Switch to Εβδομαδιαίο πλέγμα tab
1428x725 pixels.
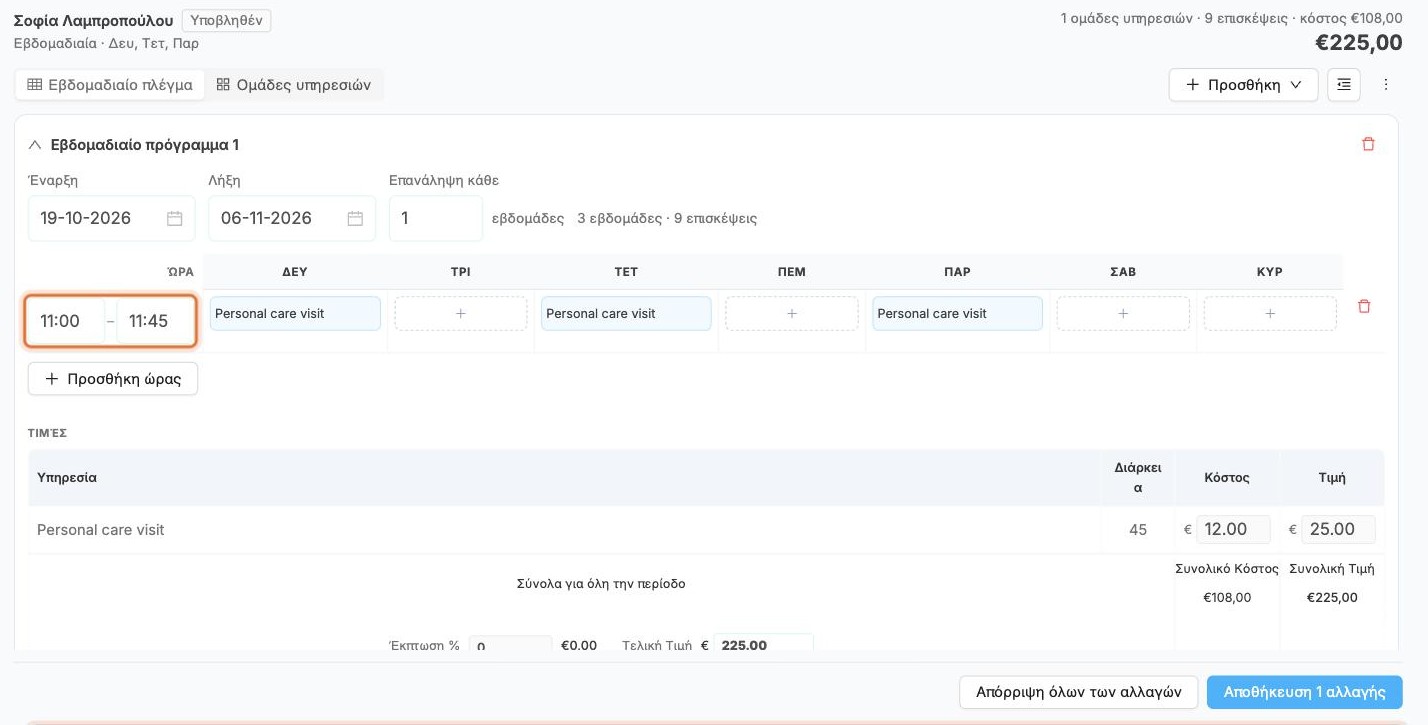click(110, 85)
